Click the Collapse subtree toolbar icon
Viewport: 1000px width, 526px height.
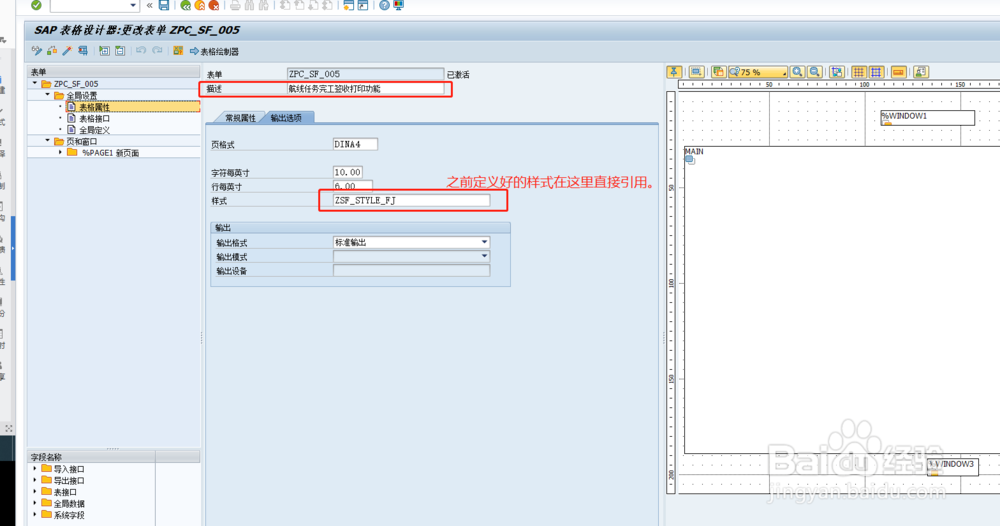tap(120, 50)
